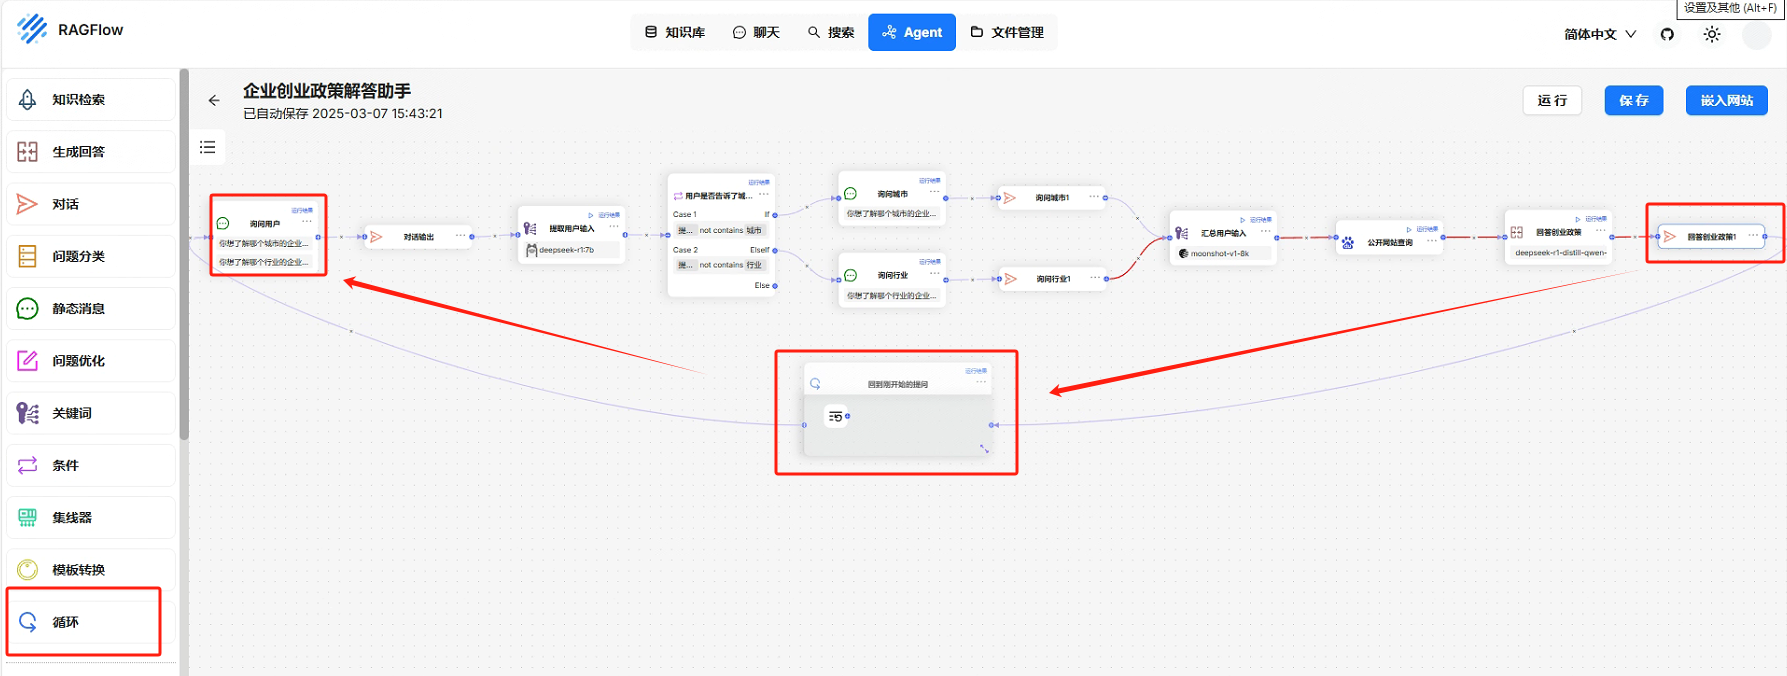The image size is (1787, 676).
Task: Open the three-dot menu on 回答创业政策 node
Action: coord(1600,230)
